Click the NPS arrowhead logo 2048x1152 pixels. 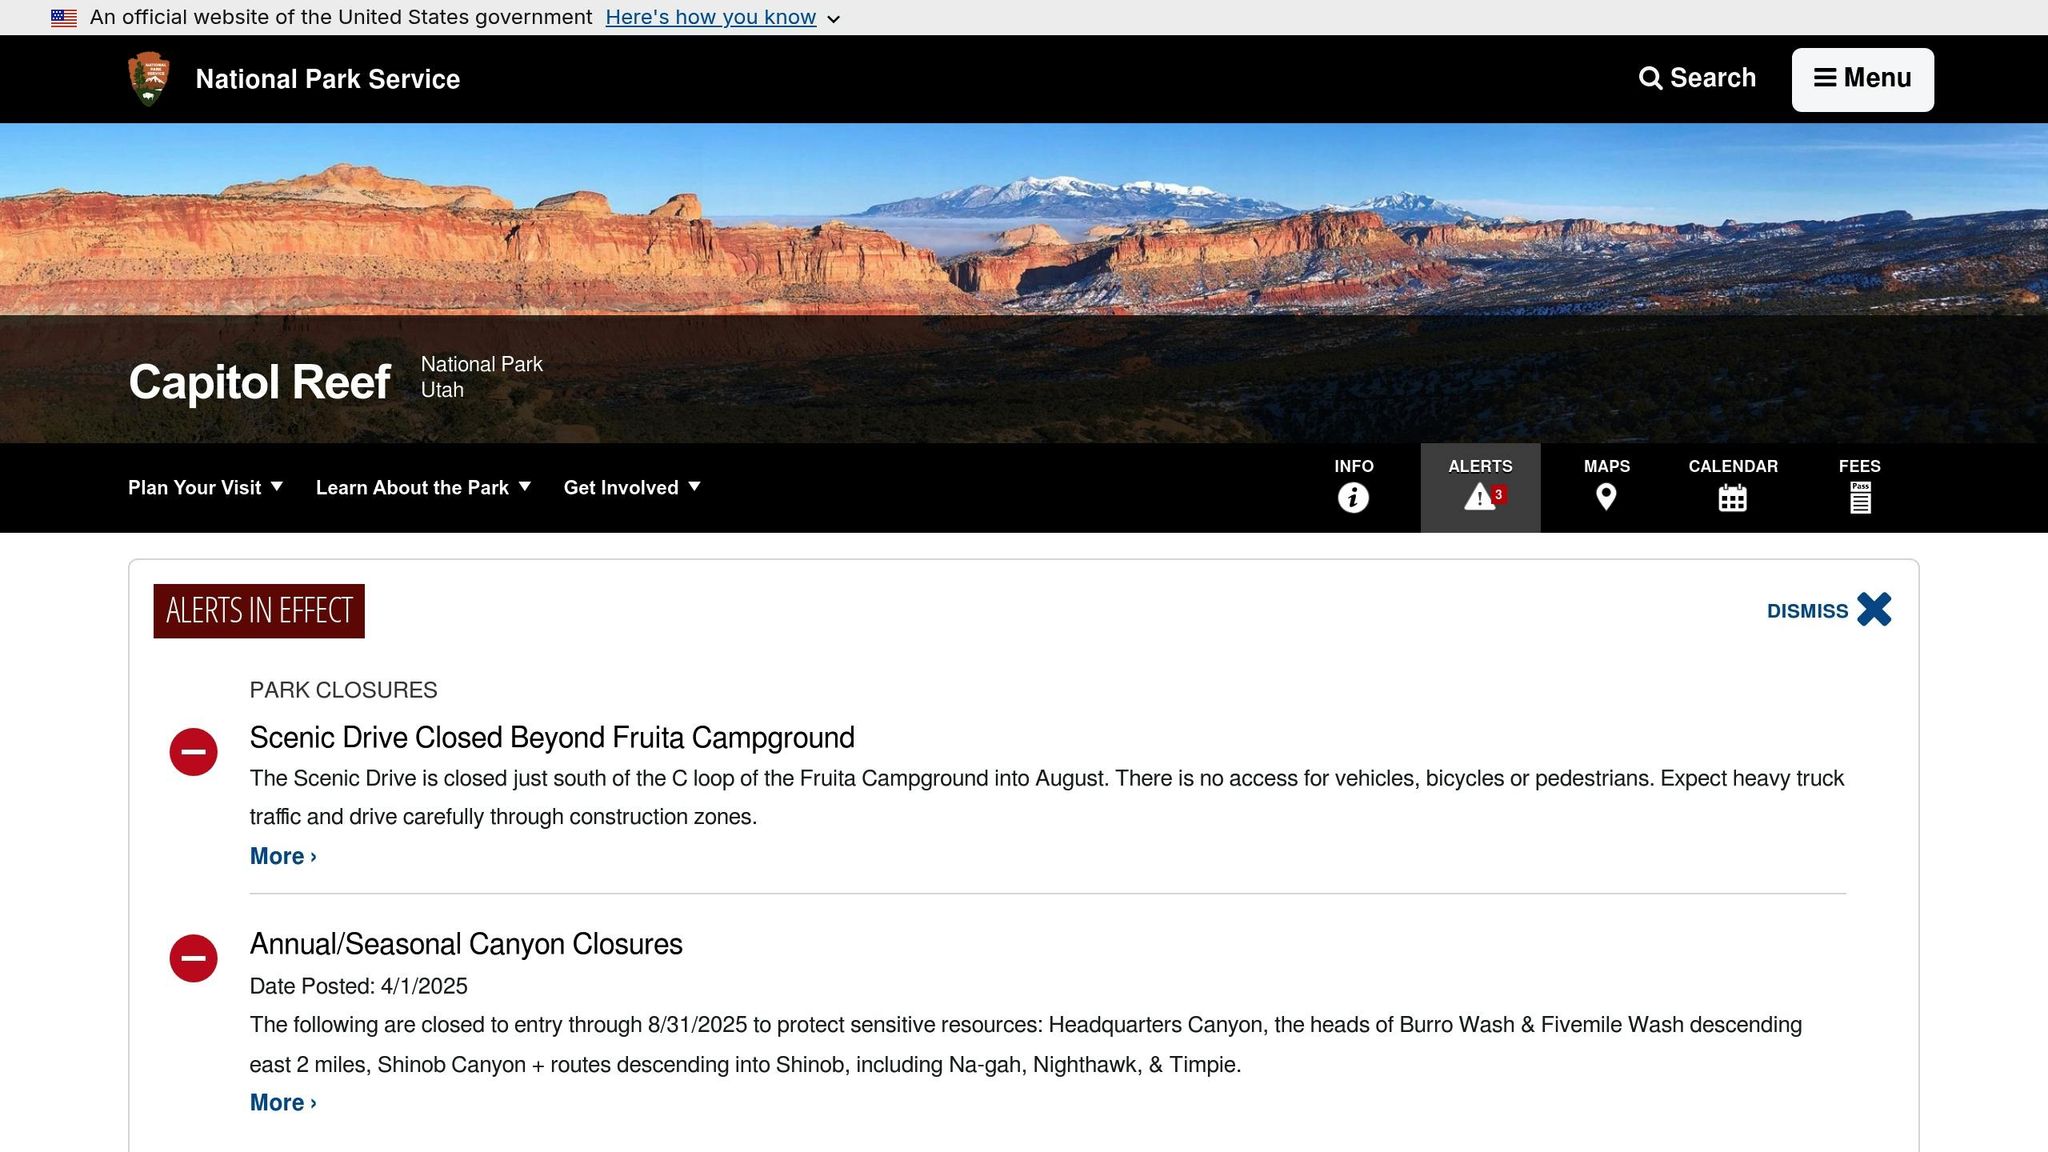point(149,79)
